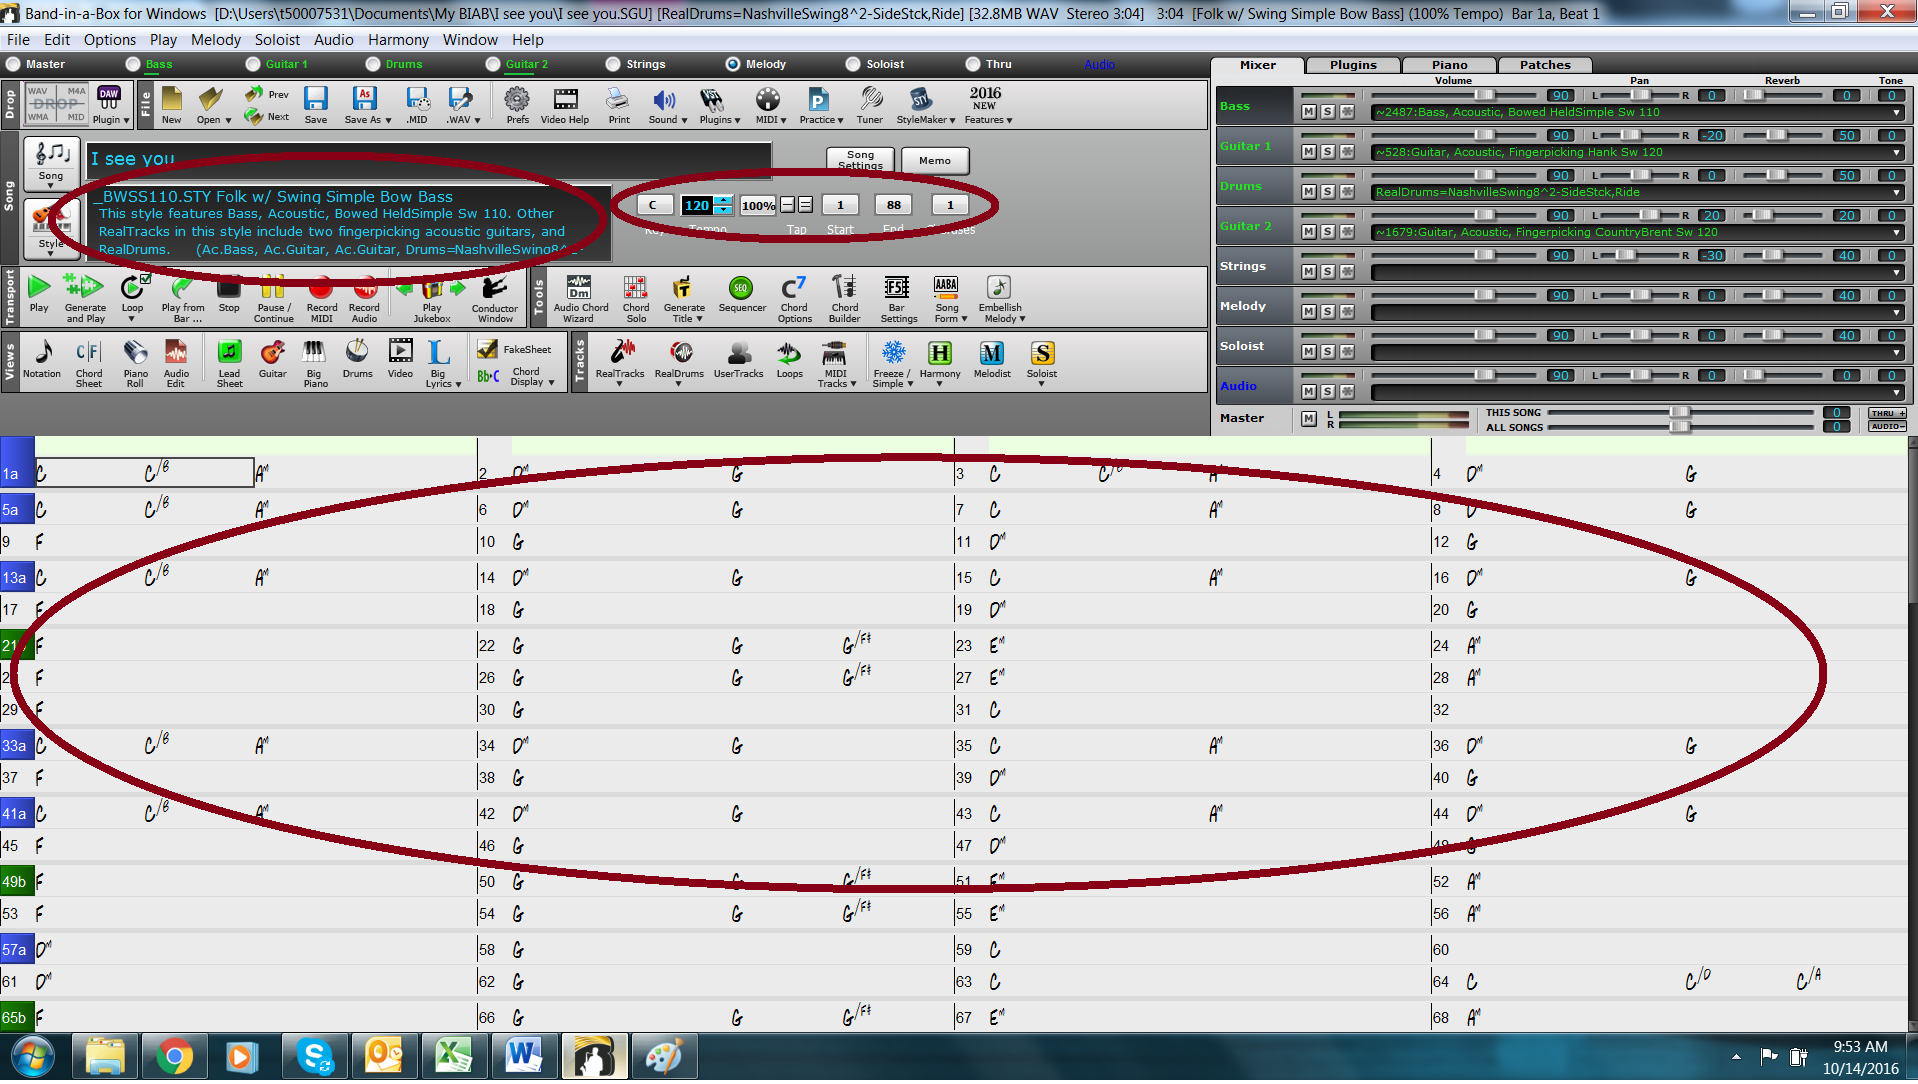Click the Play icon in Transport
Screen dimensions: 1918x1084
(38, 295)
